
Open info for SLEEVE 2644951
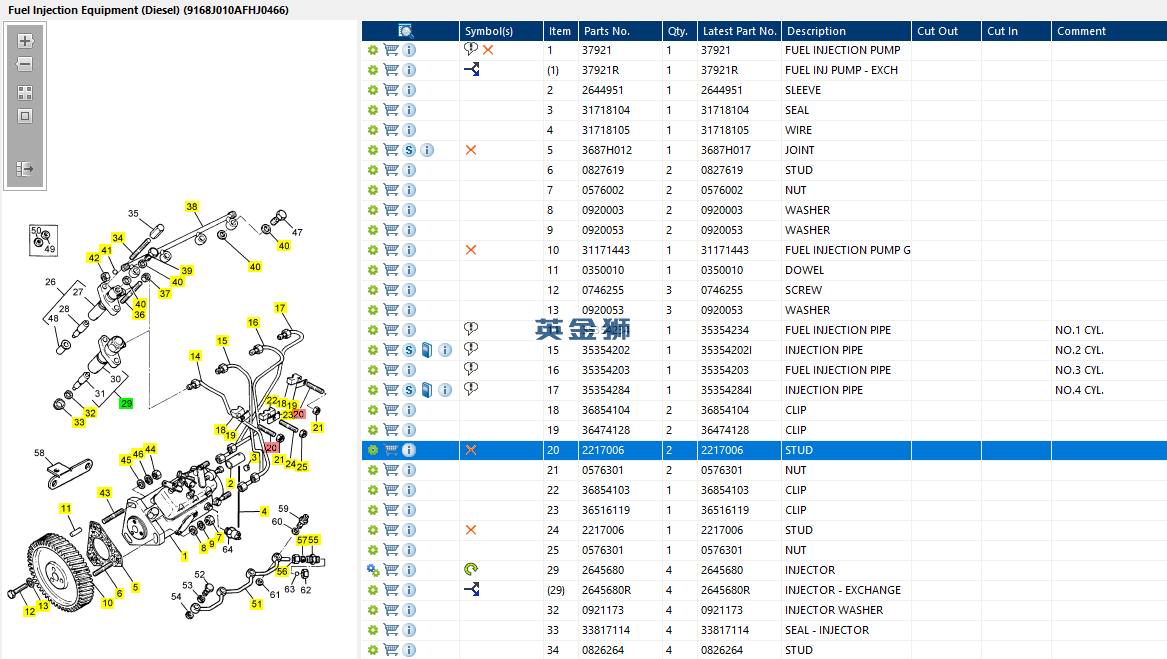[x=409, y=90]
